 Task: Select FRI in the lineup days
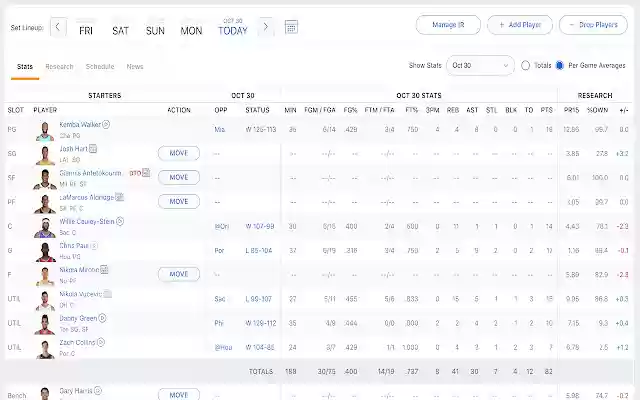coord(86,31)
